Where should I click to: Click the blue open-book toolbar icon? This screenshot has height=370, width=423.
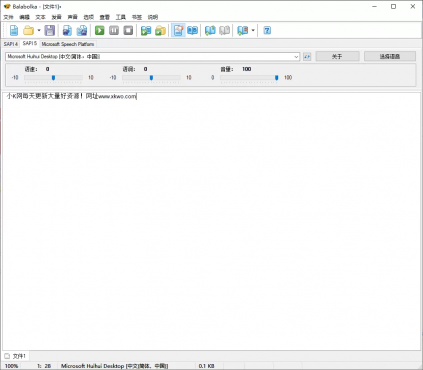tap(193, 31)
